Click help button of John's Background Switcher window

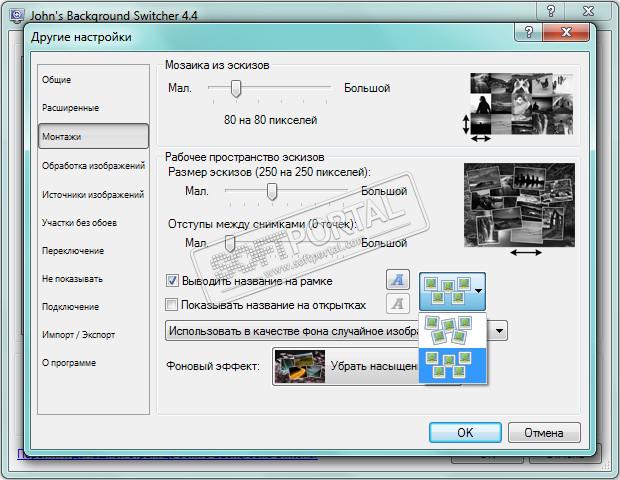551,11
